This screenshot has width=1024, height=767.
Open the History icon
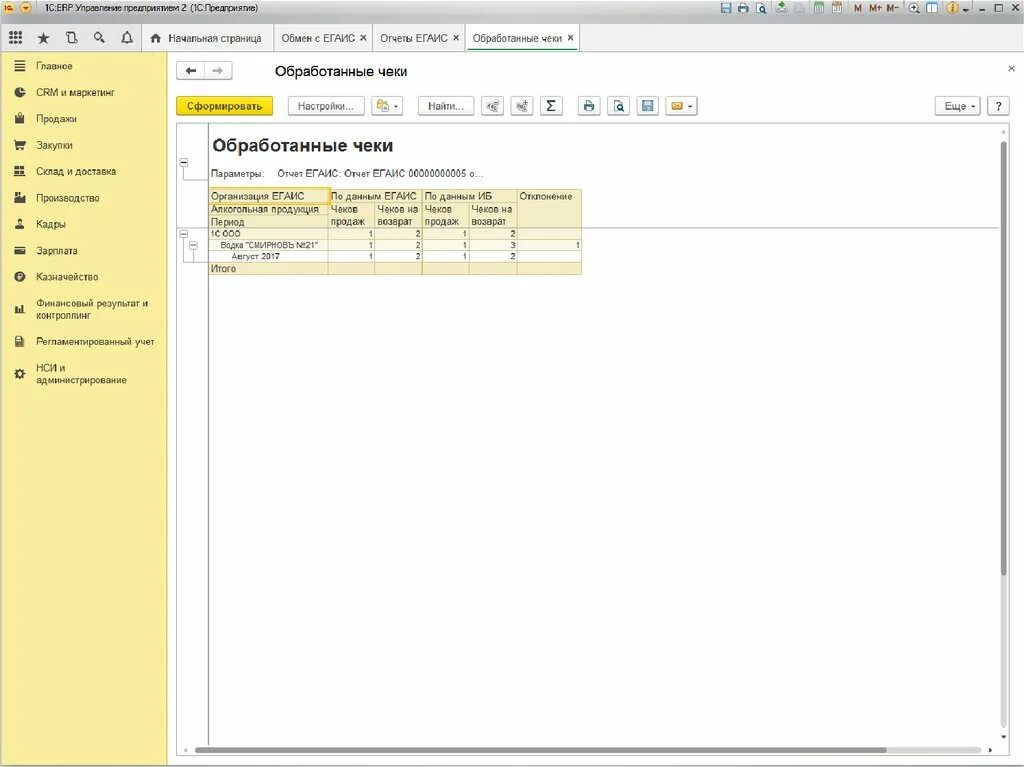tap(71, 38)
